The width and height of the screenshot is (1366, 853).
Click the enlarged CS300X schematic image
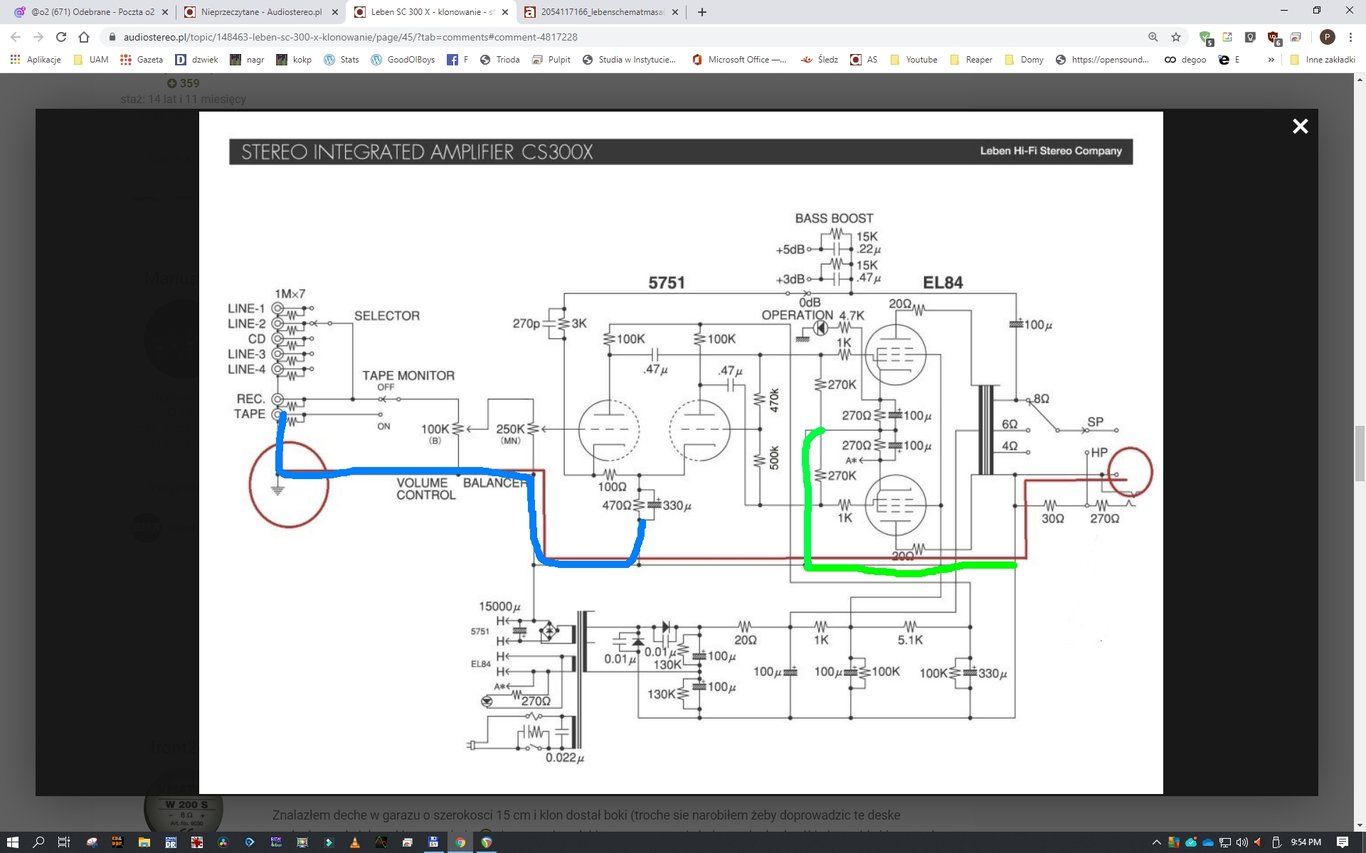(680, 452)
